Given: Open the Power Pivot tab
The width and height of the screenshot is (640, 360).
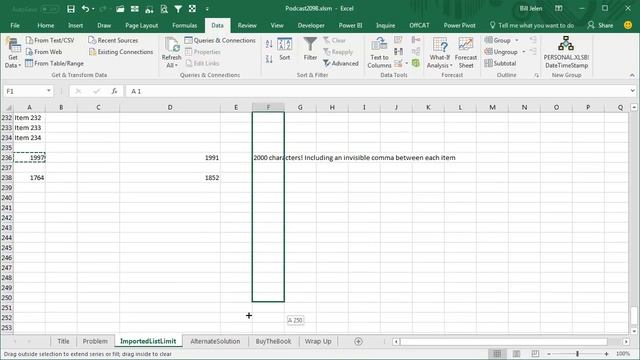Looking at the screenshot, I should tap(459, 25).
